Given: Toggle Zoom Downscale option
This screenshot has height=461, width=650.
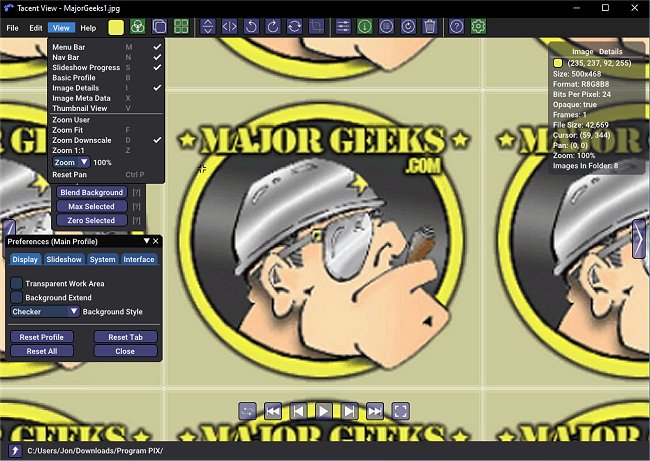Looking at the screenshot, I should coord(106,140).
